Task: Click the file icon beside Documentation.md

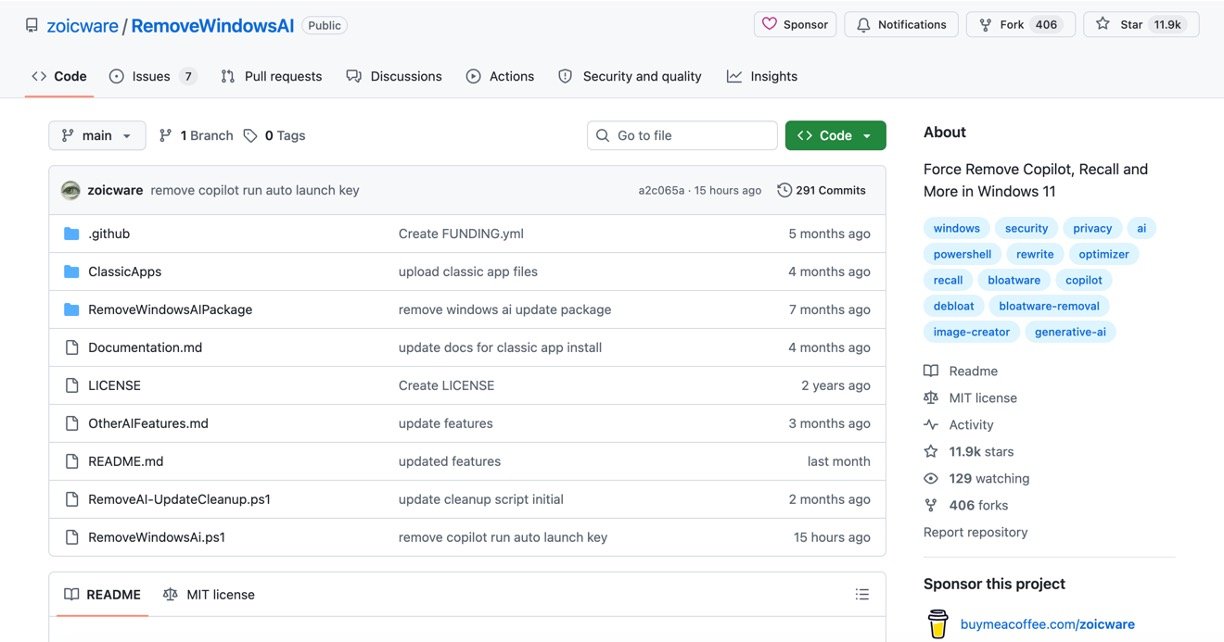Action: click(71, 348)
